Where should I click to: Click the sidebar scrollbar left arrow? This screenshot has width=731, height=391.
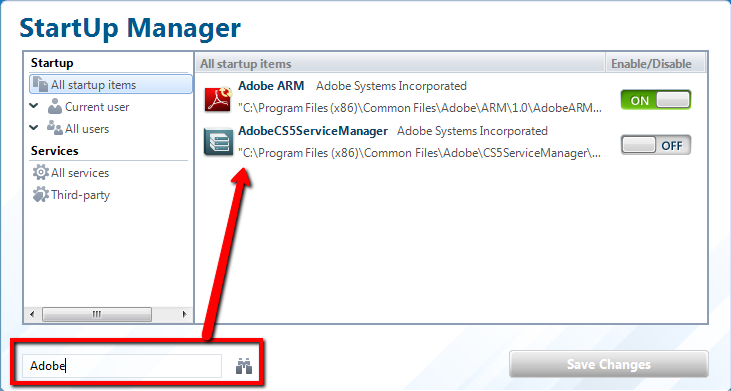(32, 314)
